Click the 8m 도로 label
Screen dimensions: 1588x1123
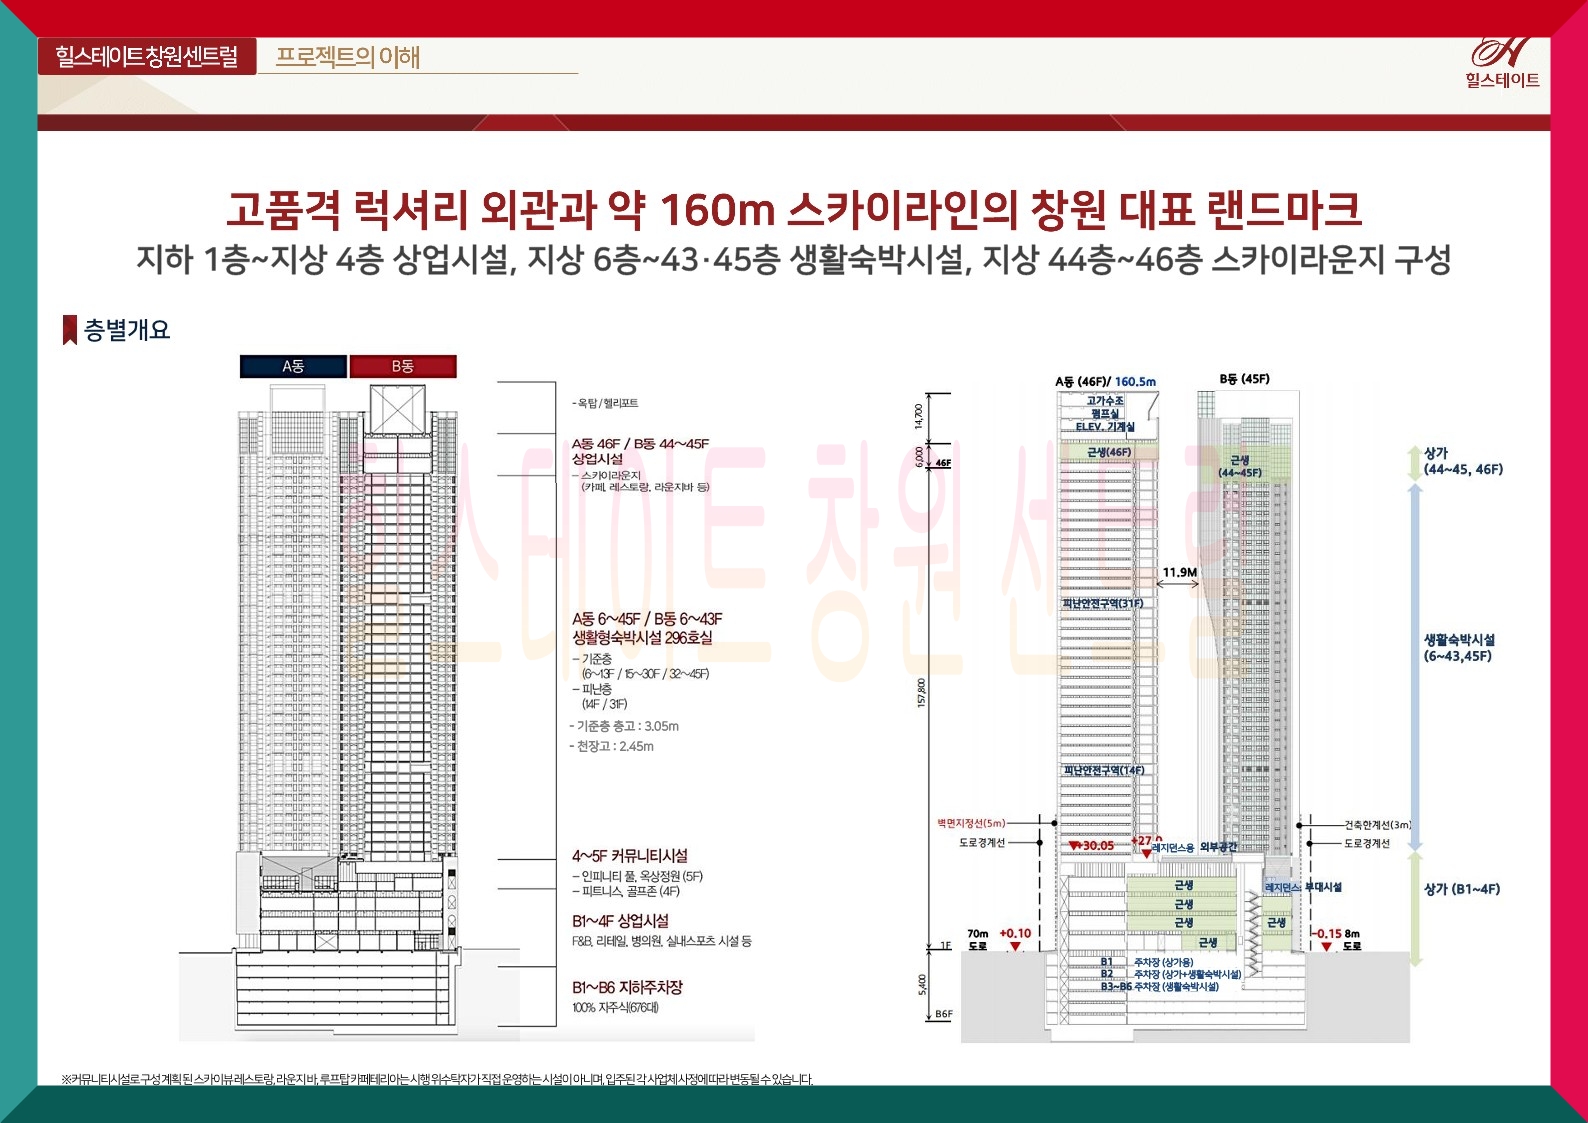point(1352,939)
